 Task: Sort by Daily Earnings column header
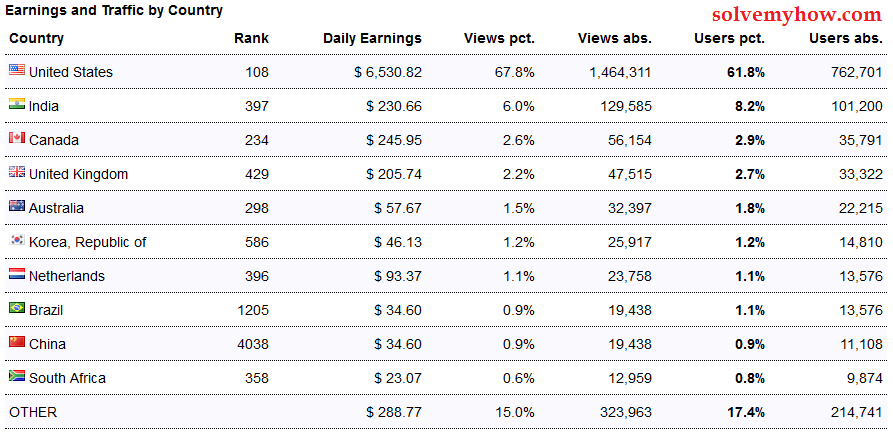click(372, 39)
